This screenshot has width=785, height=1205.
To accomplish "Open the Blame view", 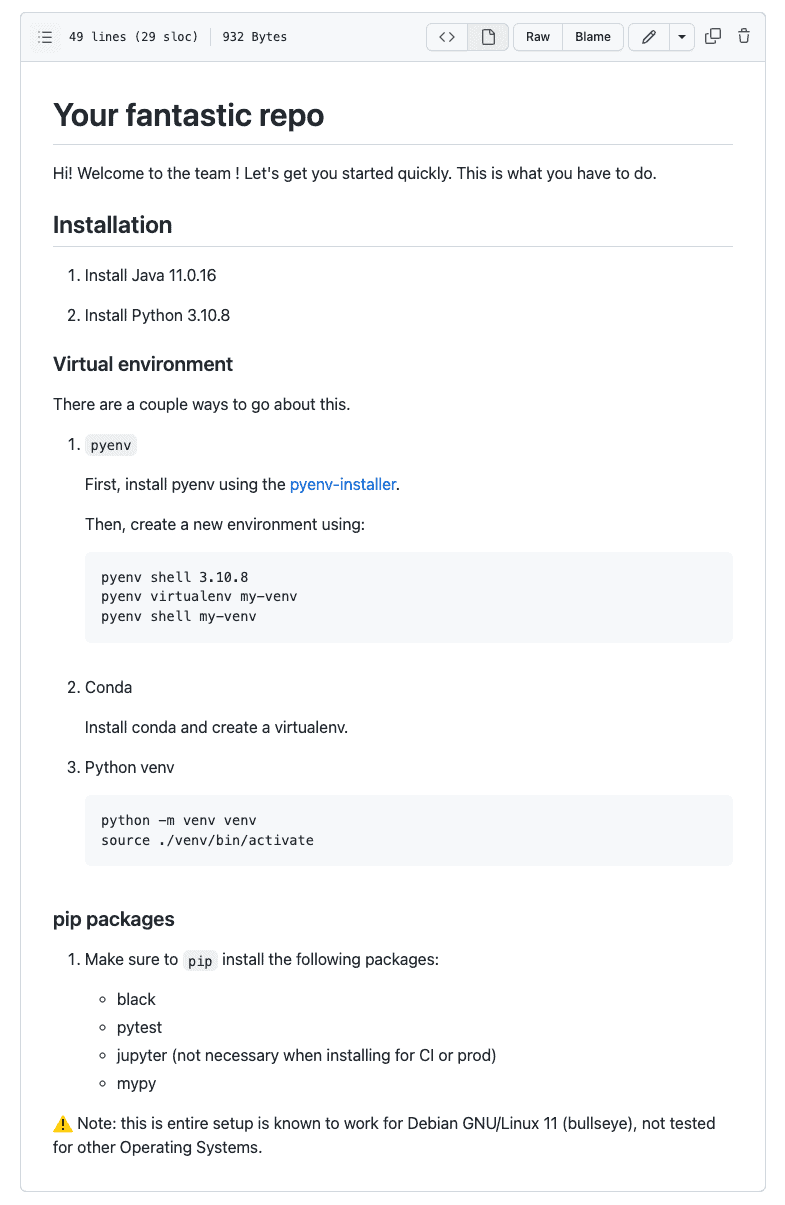I will pyautogui.click(x=593, y=37).
